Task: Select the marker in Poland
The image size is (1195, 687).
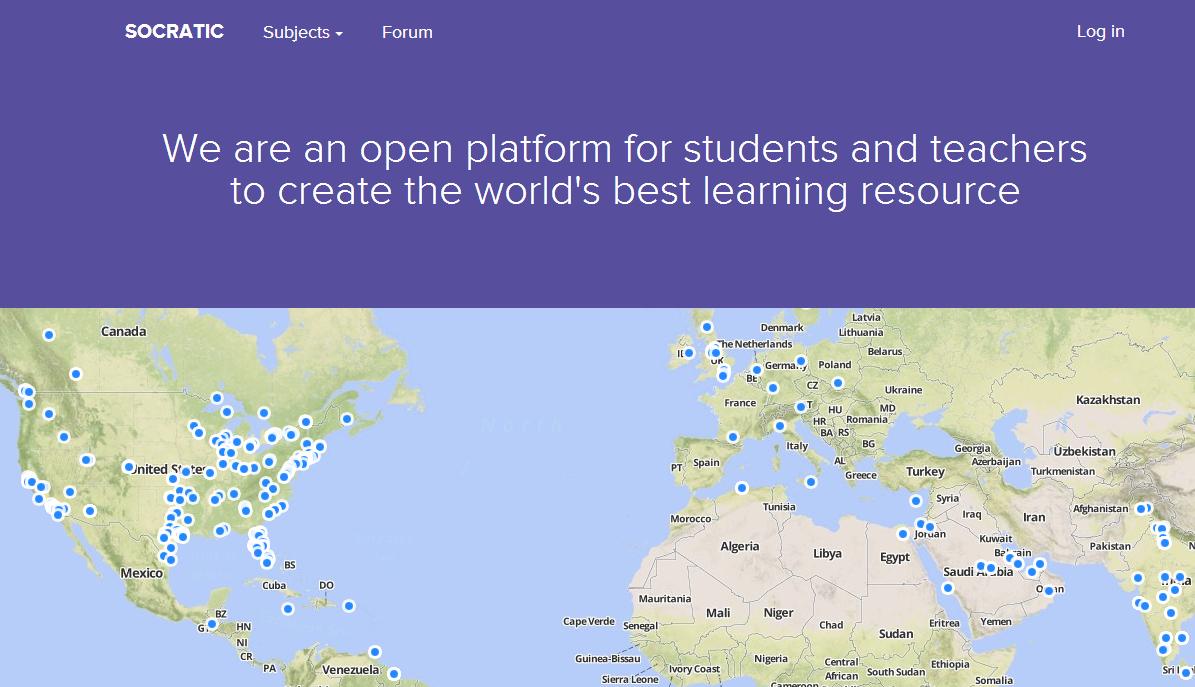Action: 838,383
